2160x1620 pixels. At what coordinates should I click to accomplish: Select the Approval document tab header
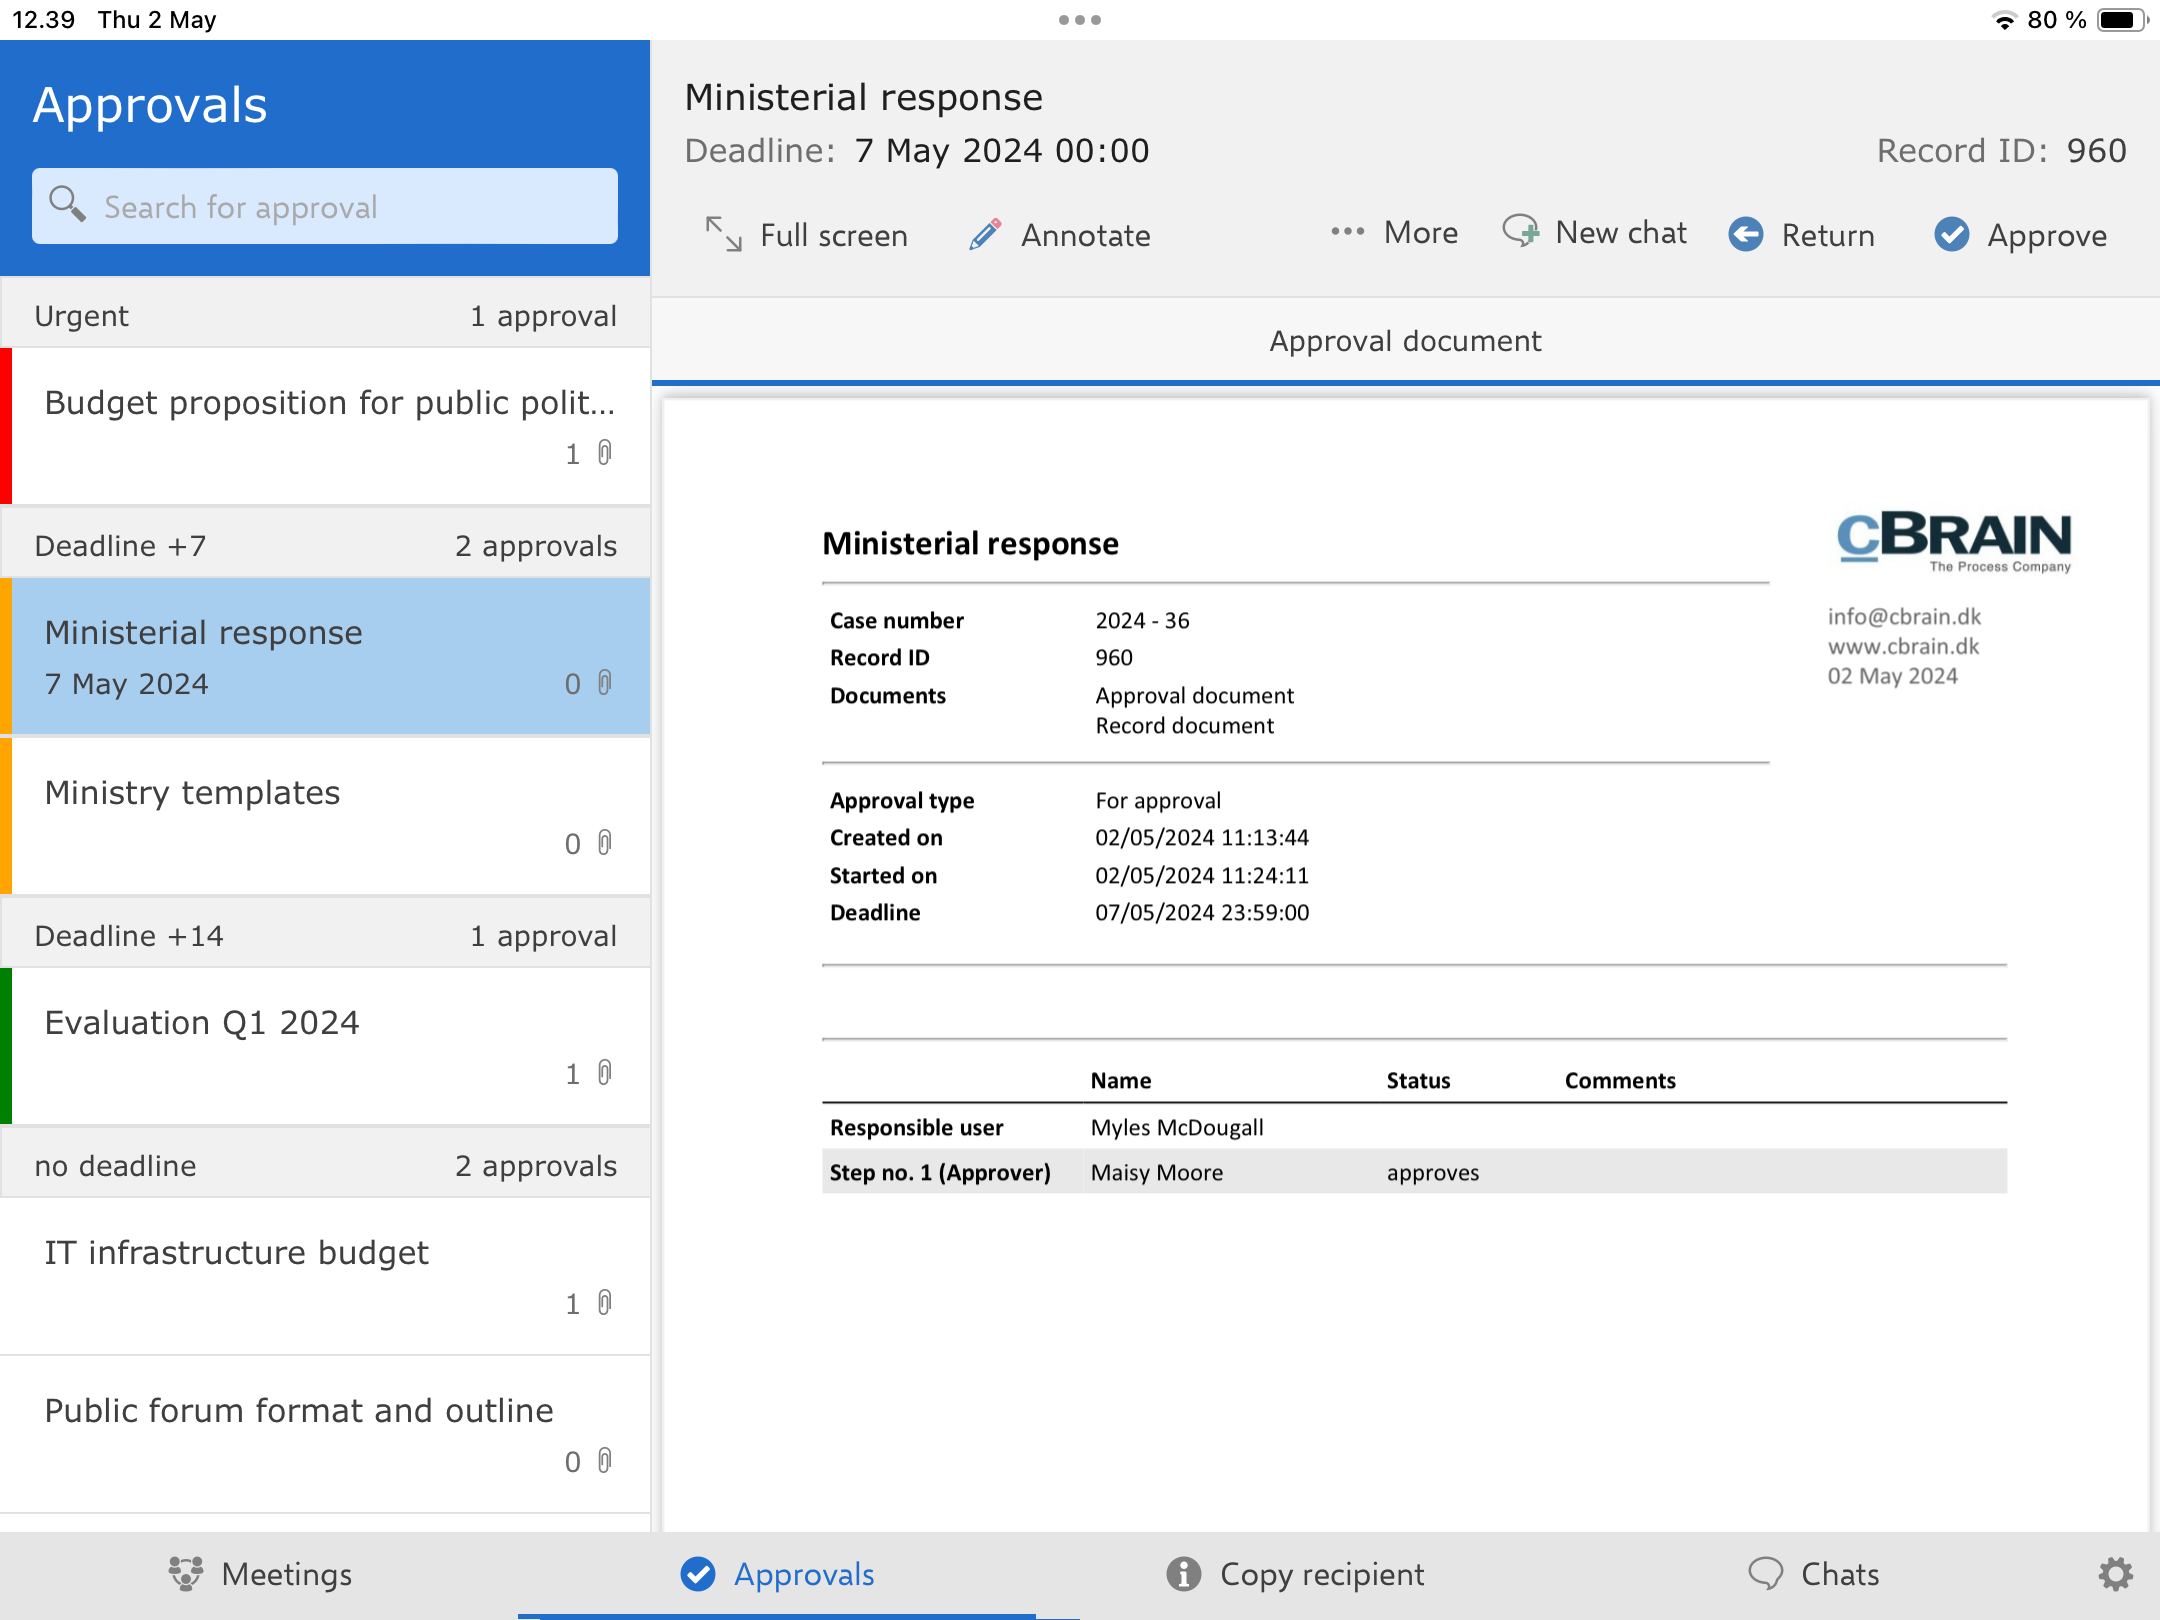[1405, 341]
